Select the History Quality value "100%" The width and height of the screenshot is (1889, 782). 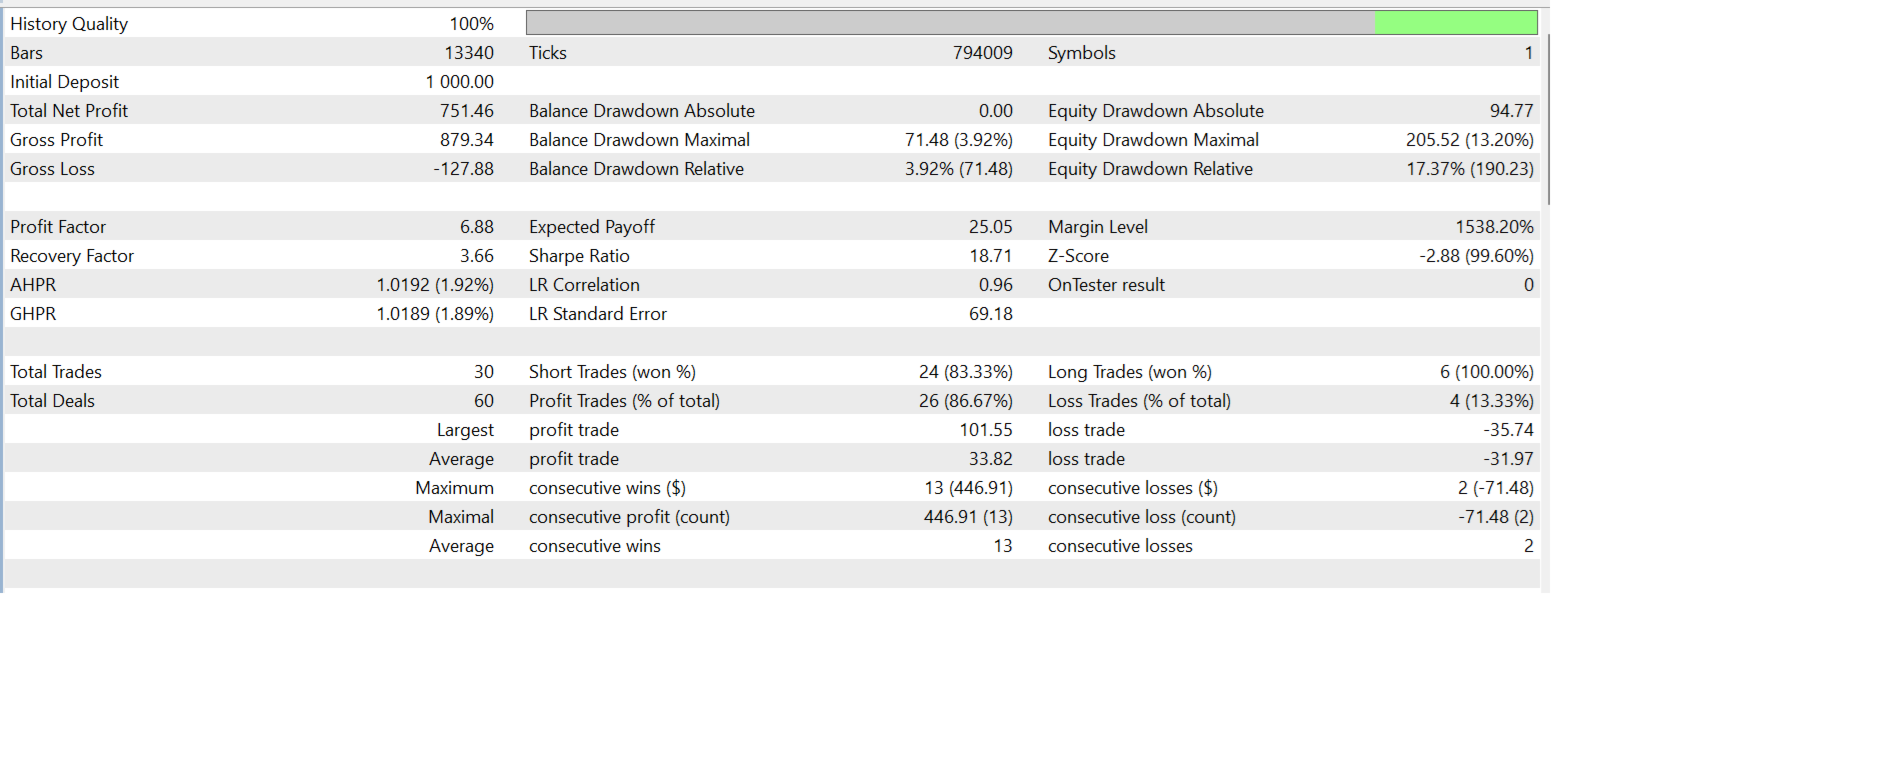coord(471,24)
